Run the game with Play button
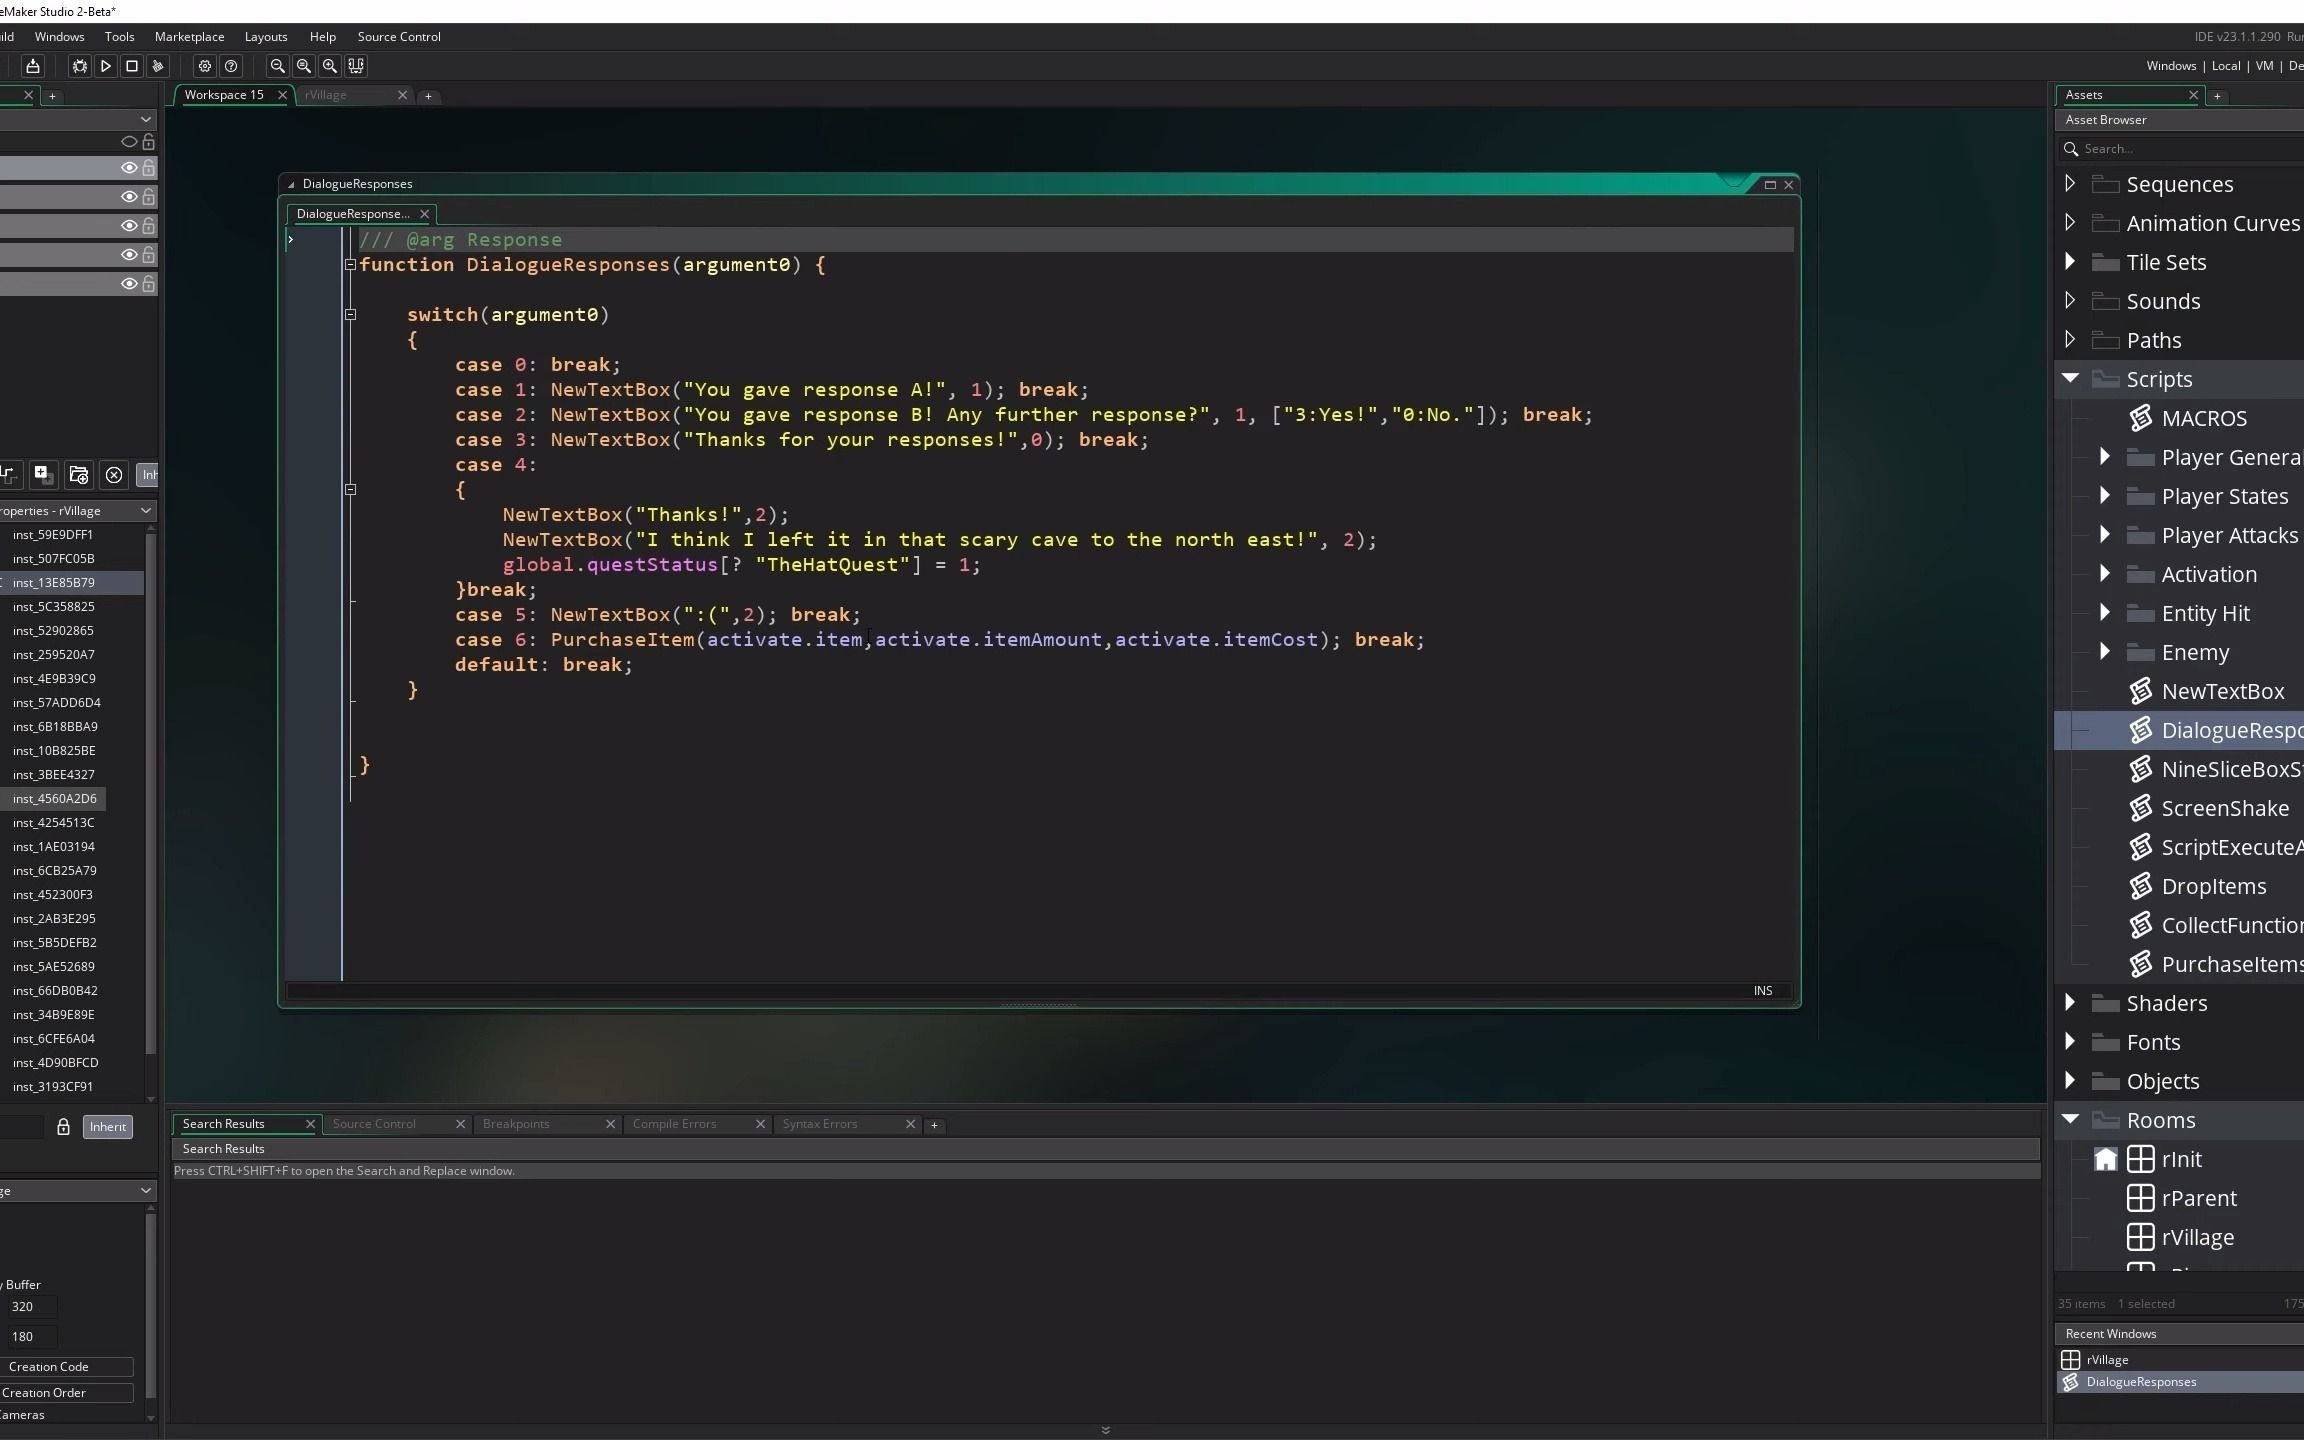Viewport: 2304px width, 1440px height. [105, 66]
